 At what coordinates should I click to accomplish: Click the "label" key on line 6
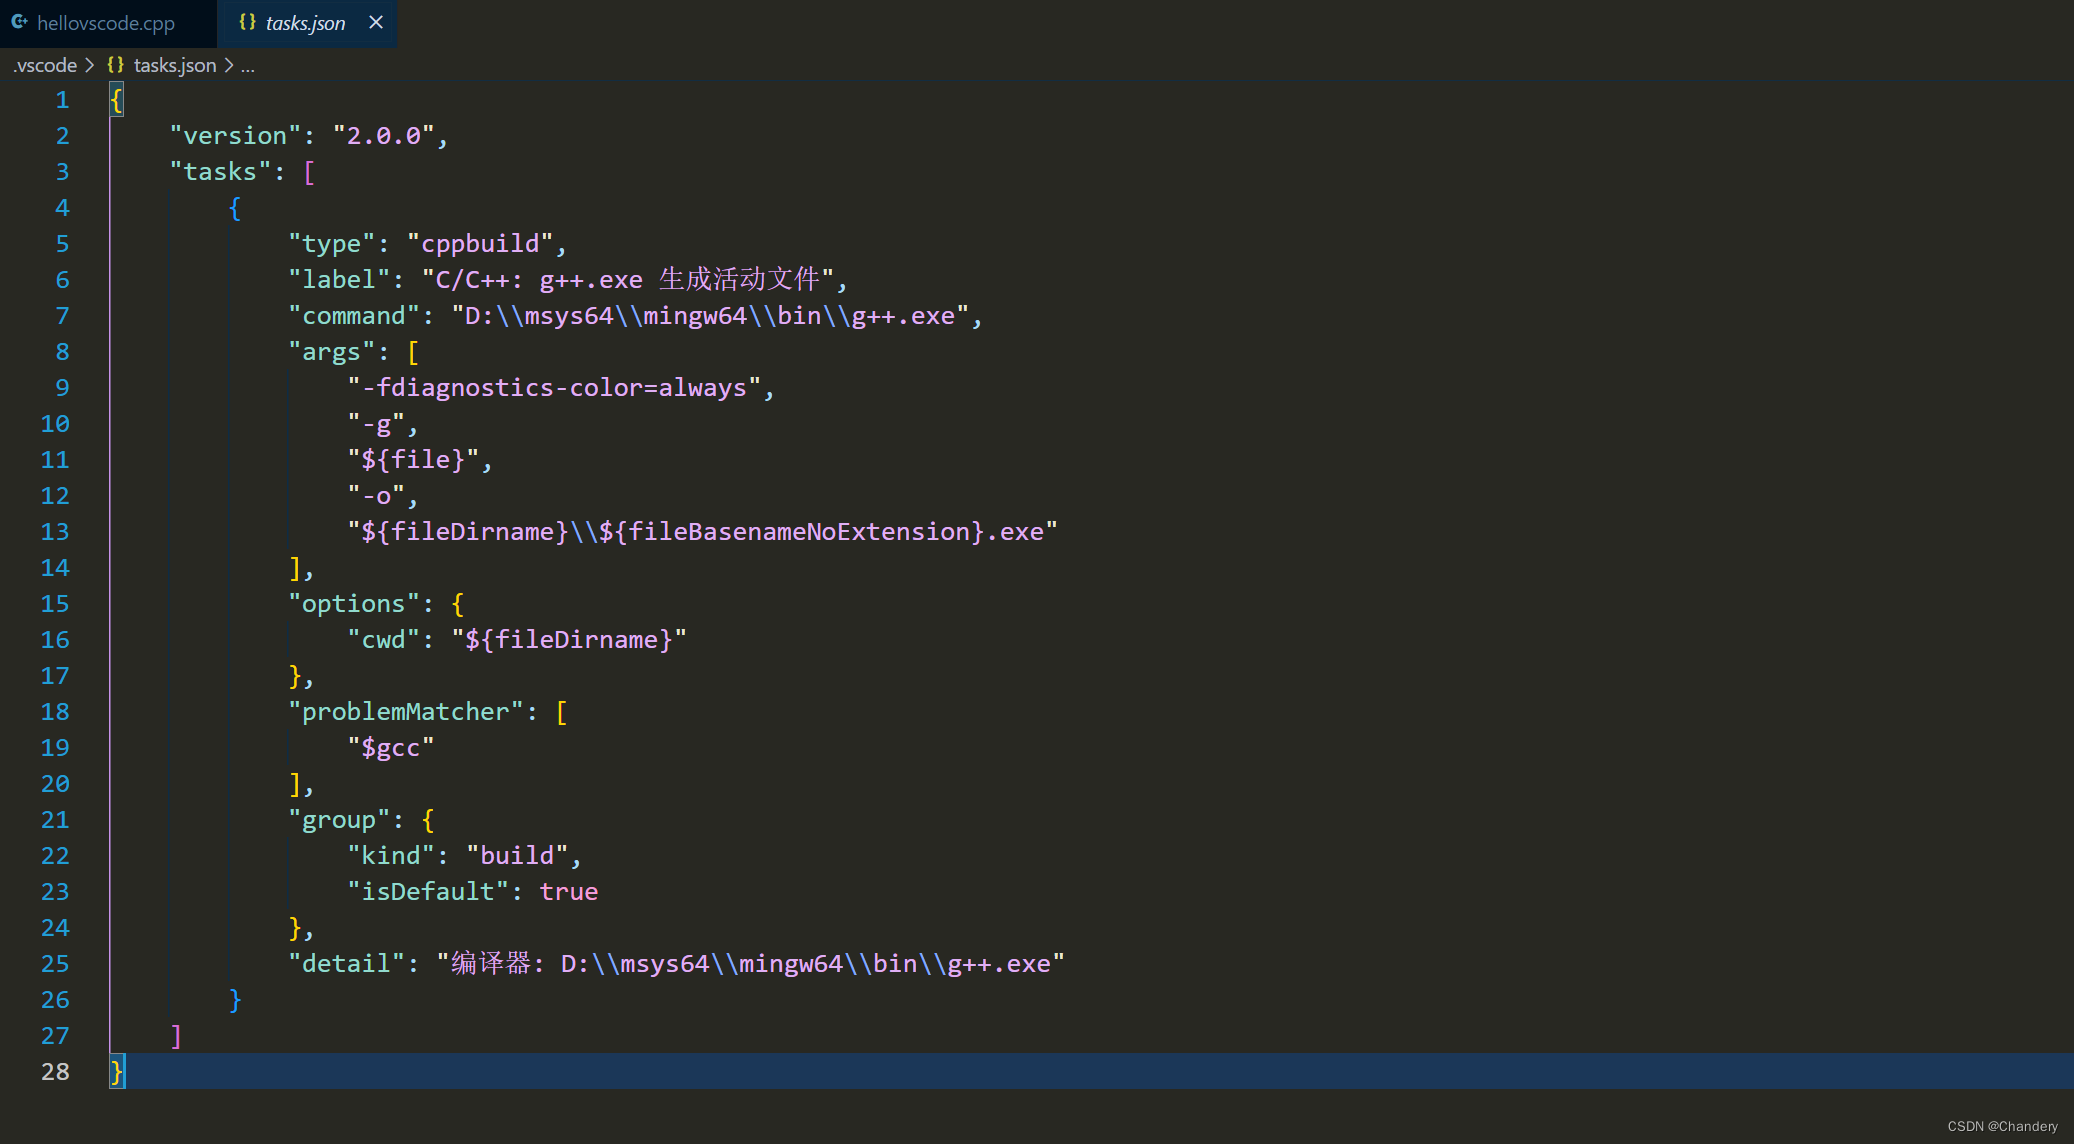click(339, 280)
